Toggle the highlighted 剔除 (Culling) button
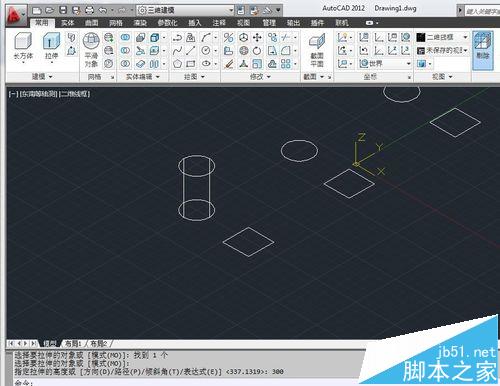Image resolution: width=500 pixels, height=386 pixels. (483, 51)
